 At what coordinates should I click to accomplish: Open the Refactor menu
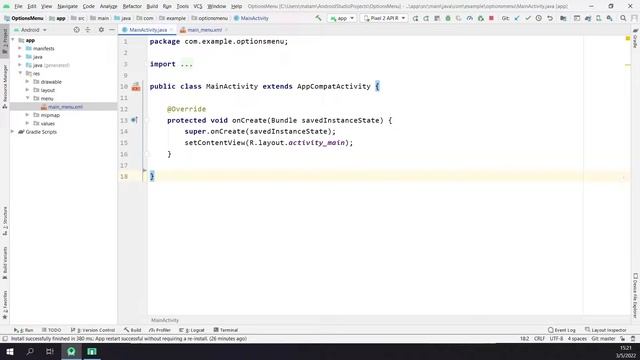pos(132,7)
